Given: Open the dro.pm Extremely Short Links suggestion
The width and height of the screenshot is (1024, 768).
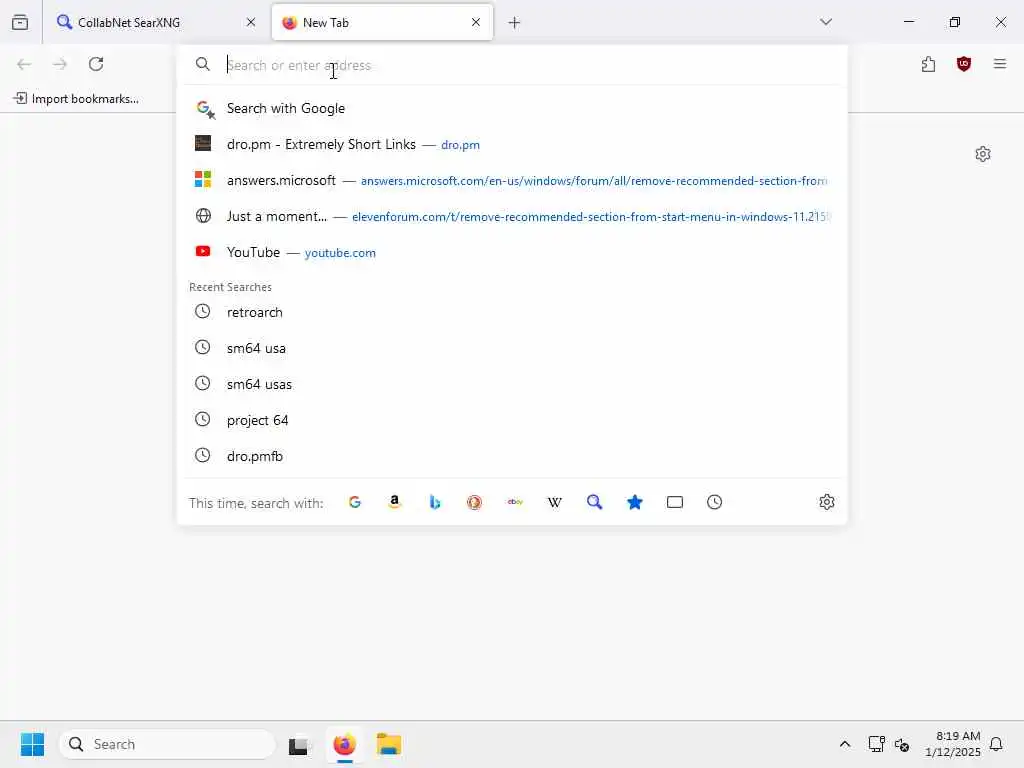Looking at the screenshot, I should [513, 144].
